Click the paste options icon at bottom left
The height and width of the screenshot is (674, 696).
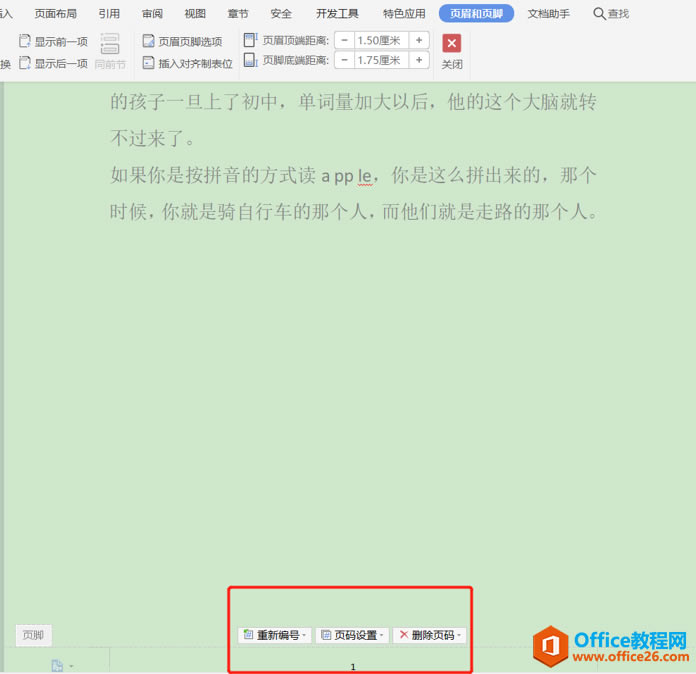[57, 666]
